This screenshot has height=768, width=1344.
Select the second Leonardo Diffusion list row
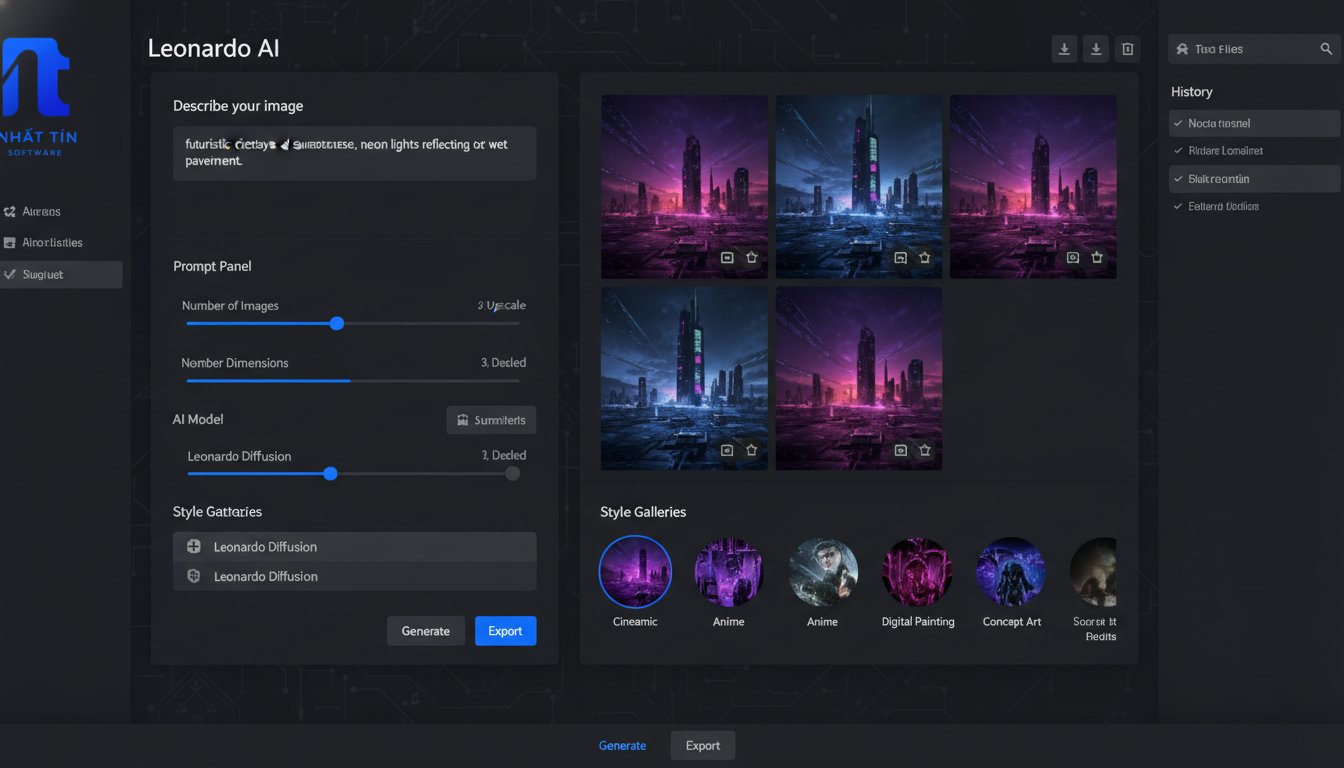[x=354, y=577]
